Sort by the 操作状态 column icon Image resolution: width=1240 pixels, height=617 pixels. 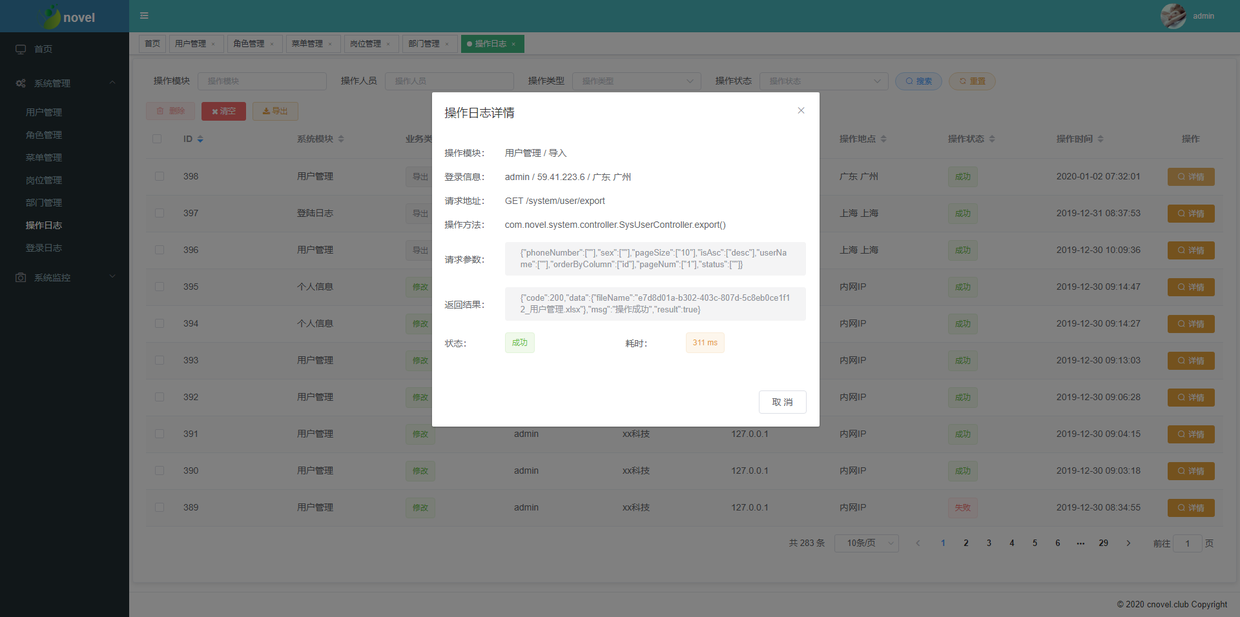coord(992,139)
